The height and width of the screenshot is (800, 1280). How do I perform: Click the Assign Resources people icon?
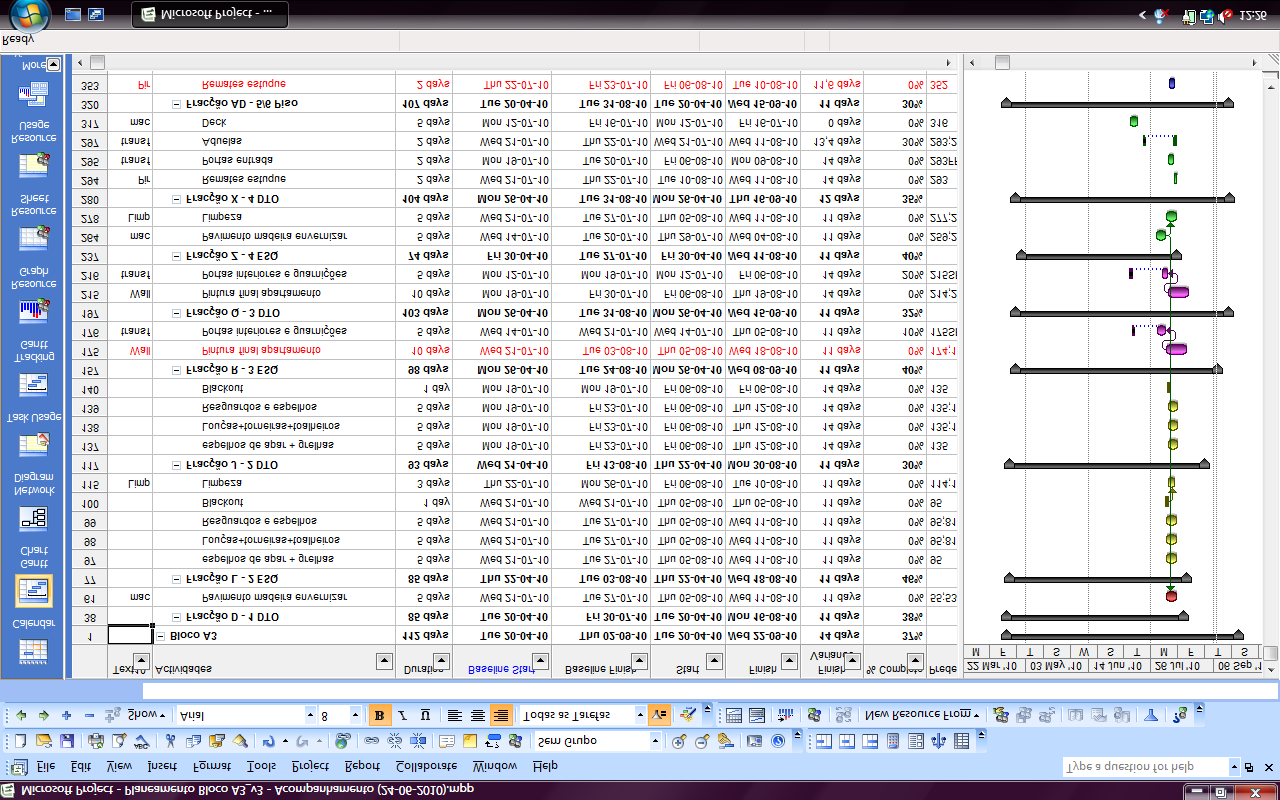pos(515,741)
